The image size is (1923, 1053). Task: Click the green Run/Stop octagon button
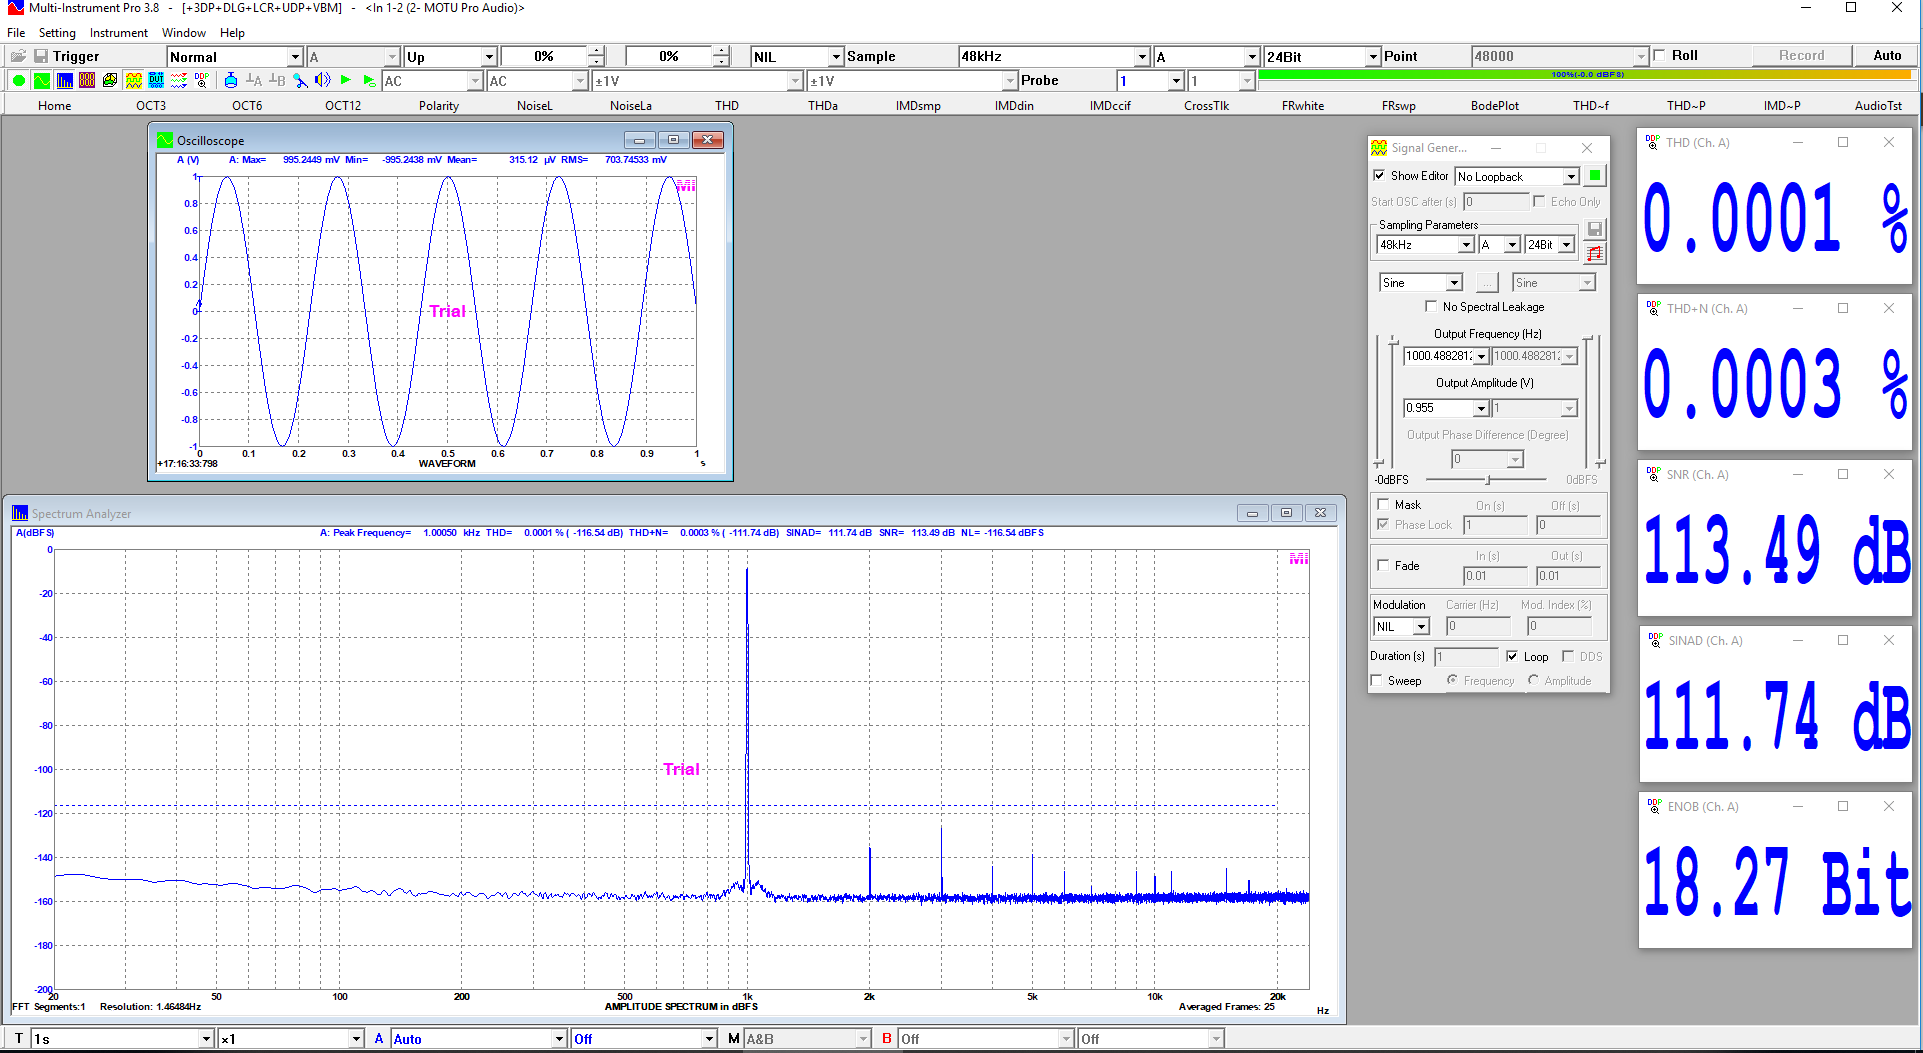(x=19, y=80)
